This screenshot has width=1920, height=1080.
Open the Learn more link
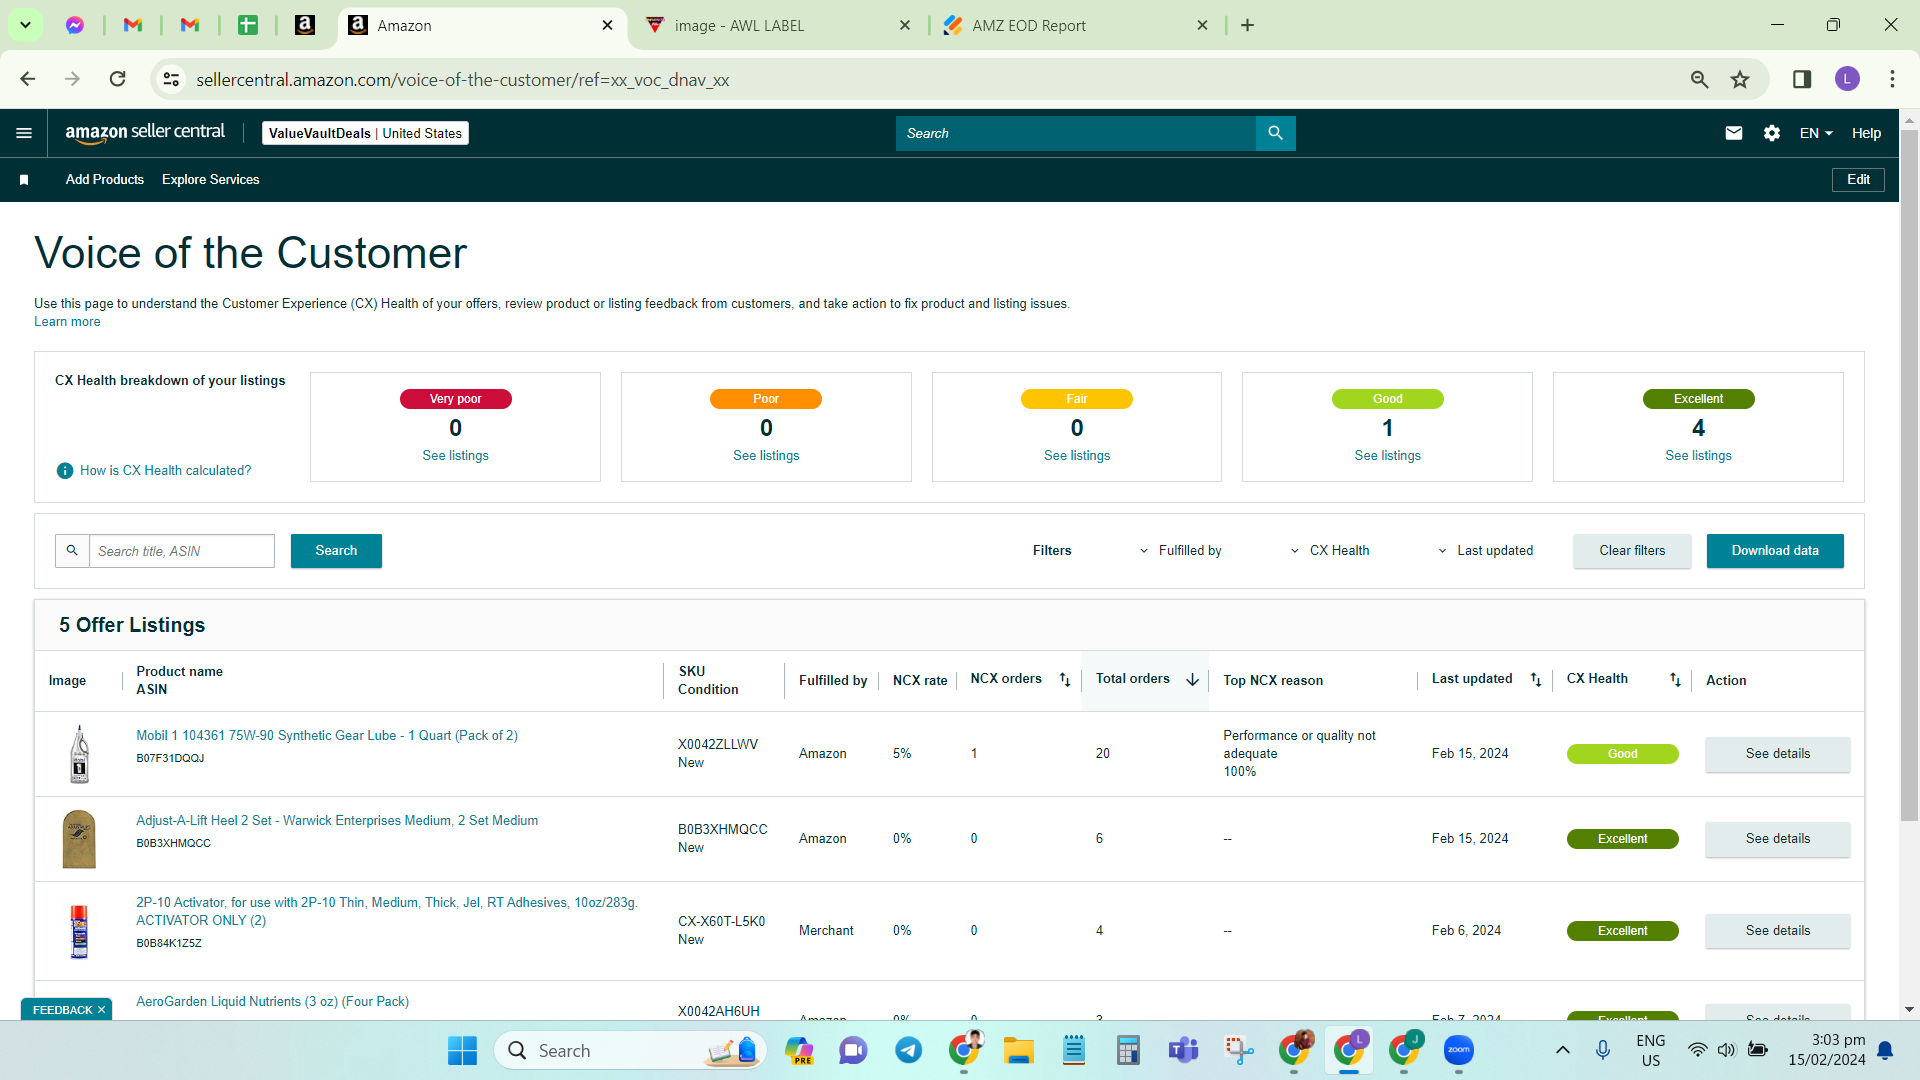(x=67, y=322)
